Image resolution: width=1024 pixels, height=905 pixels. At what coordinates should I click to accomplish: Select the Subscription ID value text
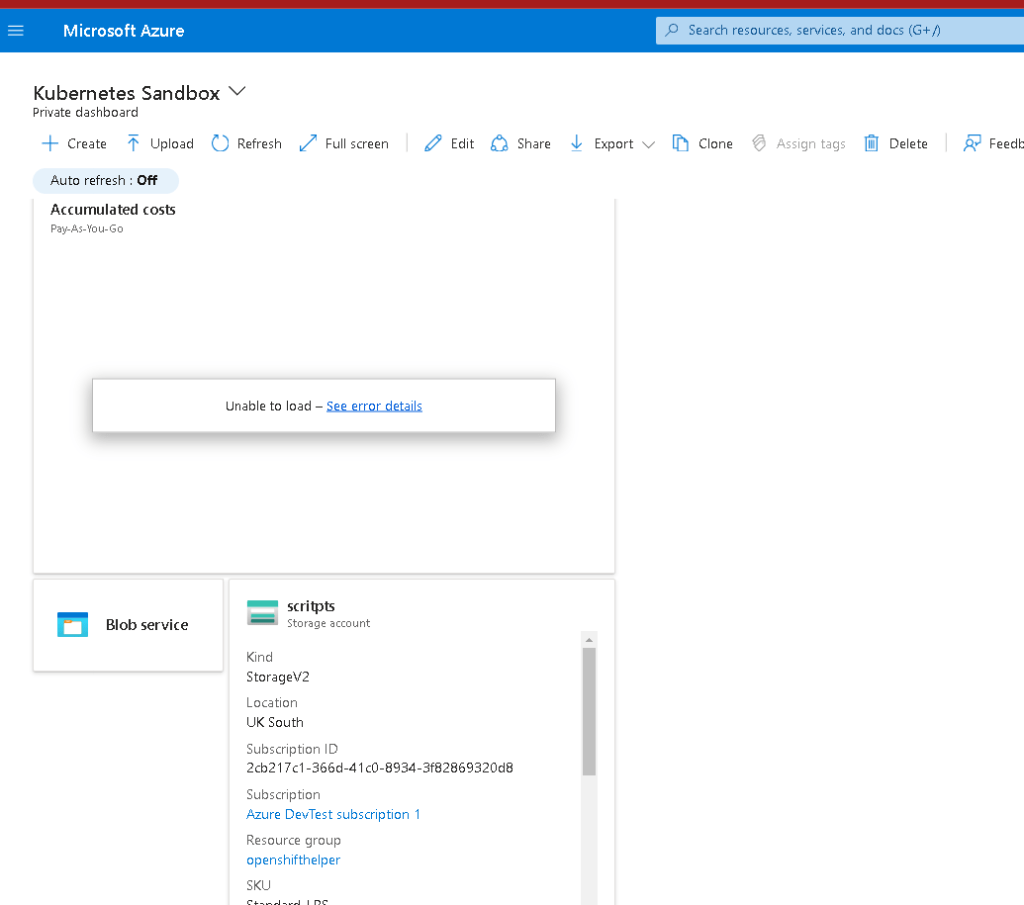point(379,768)
